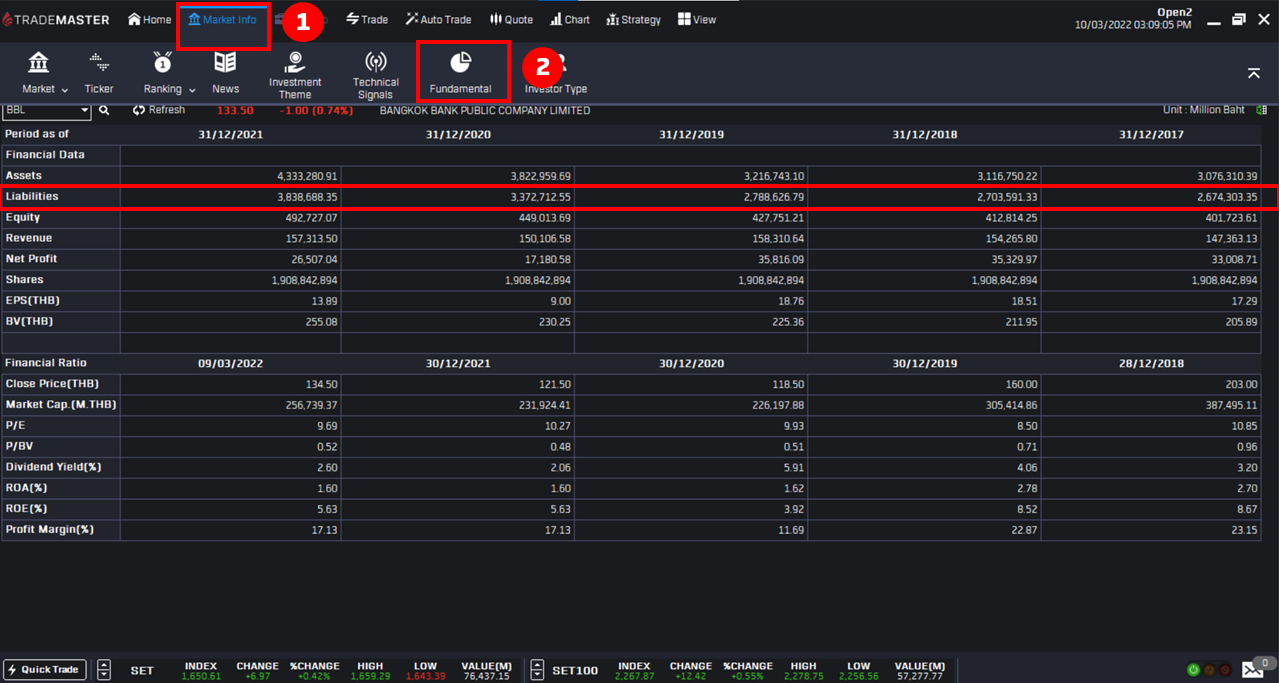The image size is (1279, 683).
Task: Click the 31/12/2021 column header
Action: 231,134
